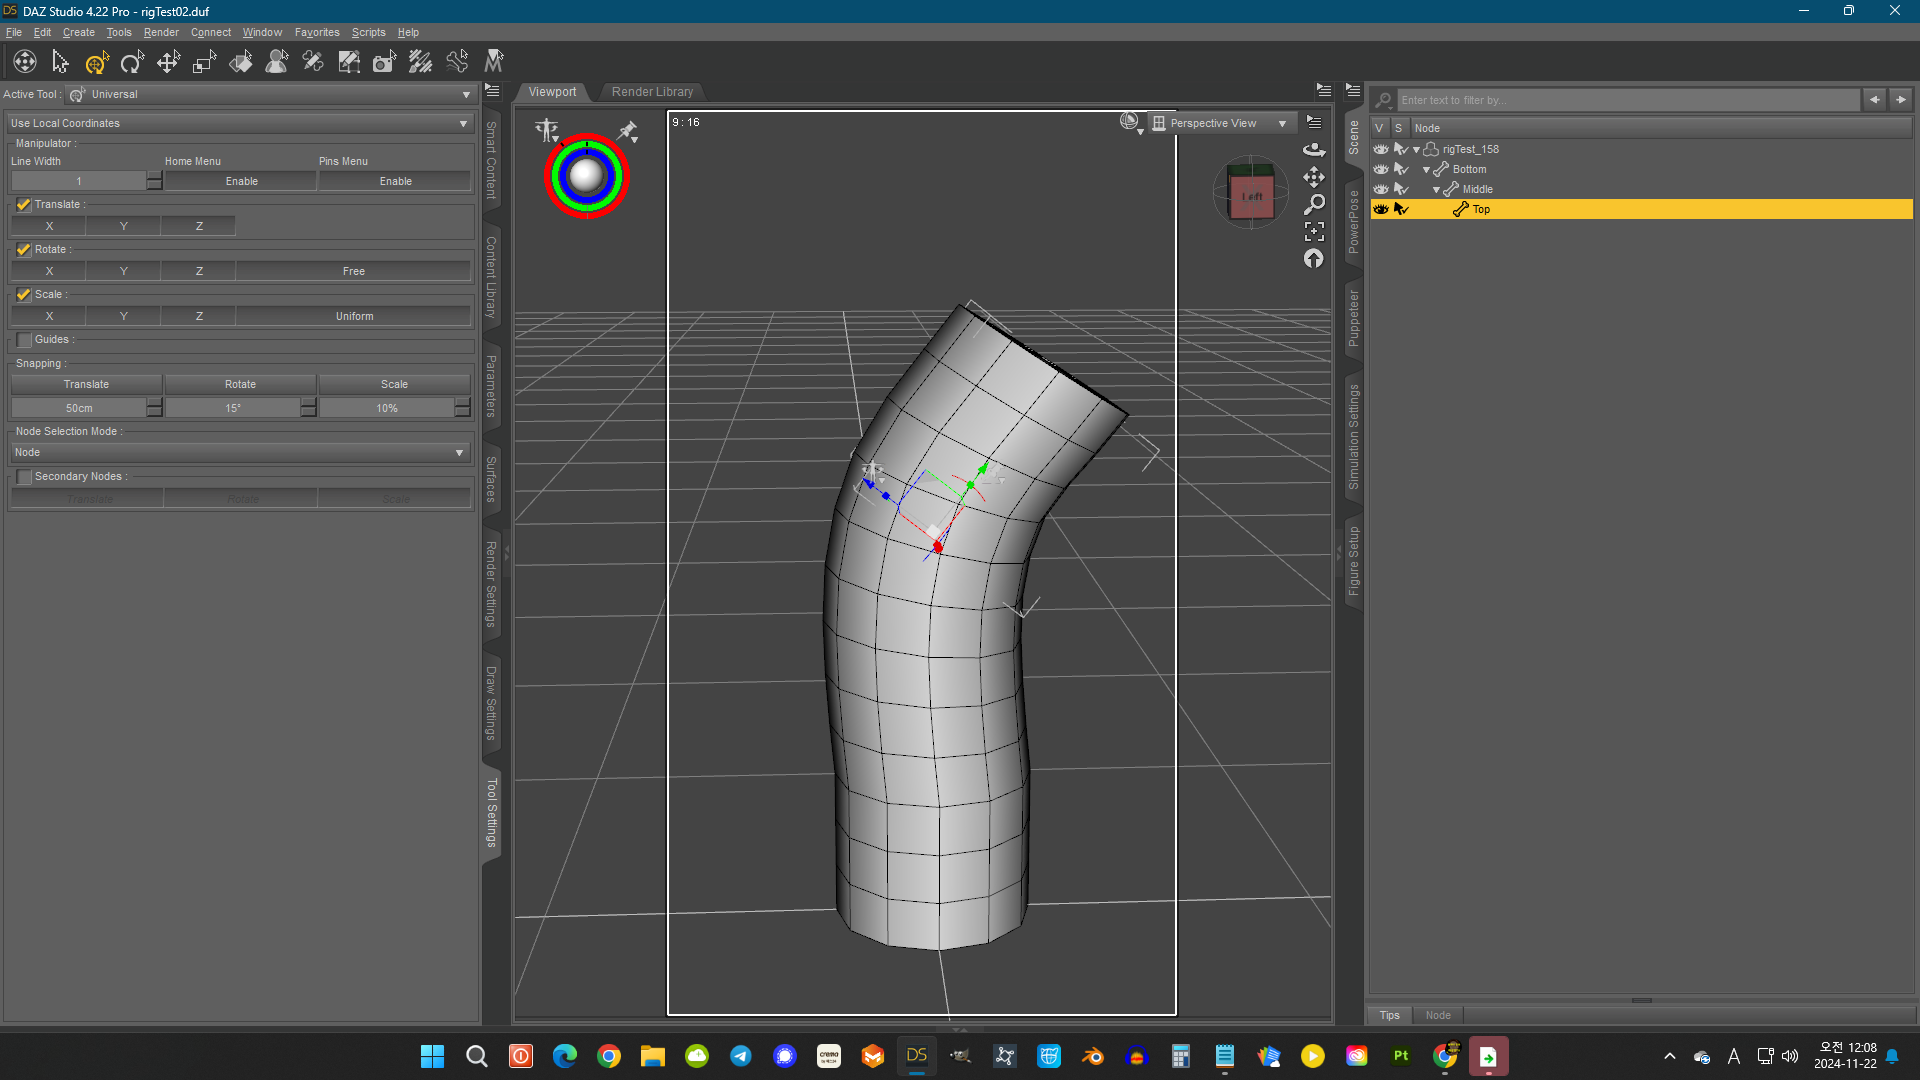Viewport: 1920px width, 1080px height.
Task: Click the Home Menu Enable button
Action: [241, 181]
